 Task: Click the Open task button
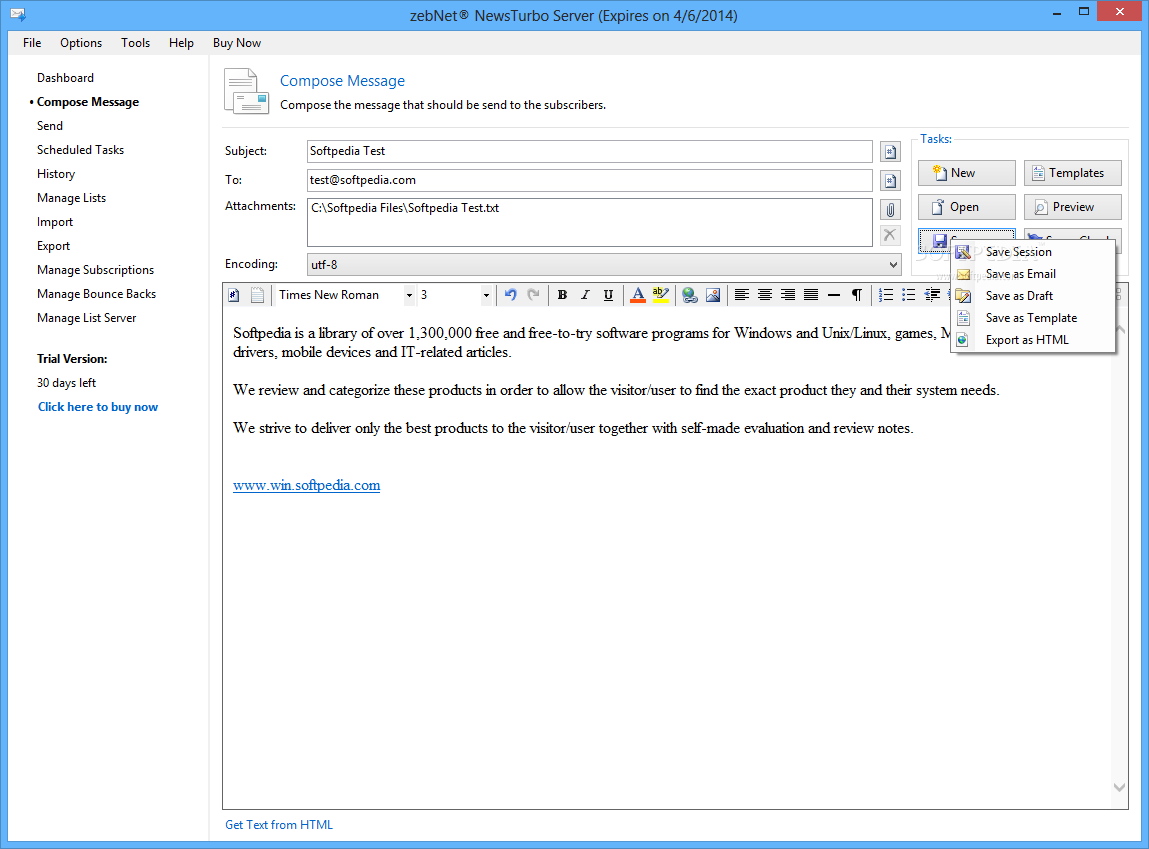(967, 207)
